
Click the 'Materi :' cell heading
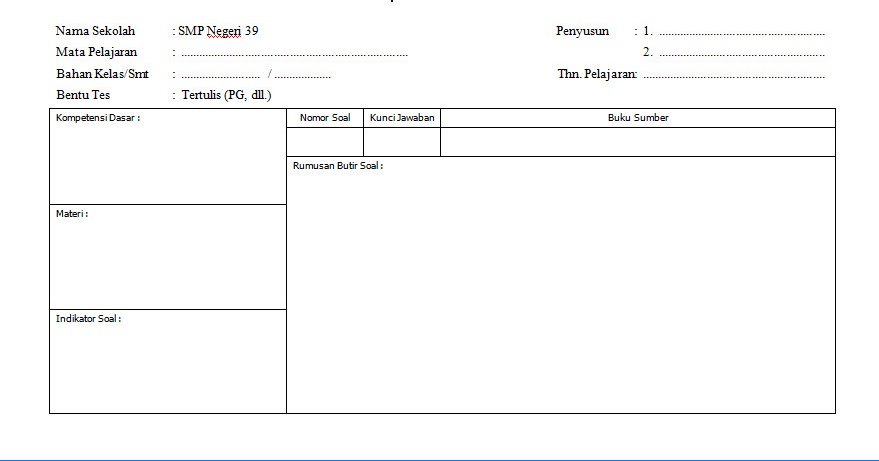72,214
